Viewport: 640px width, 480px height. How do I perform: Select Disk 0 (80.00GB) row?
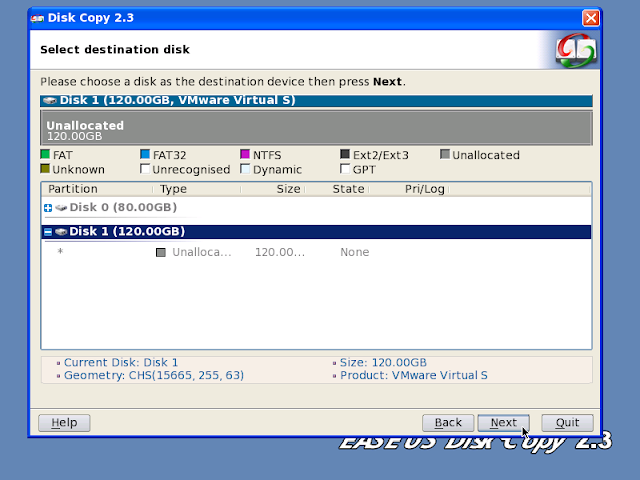[316, 207]
